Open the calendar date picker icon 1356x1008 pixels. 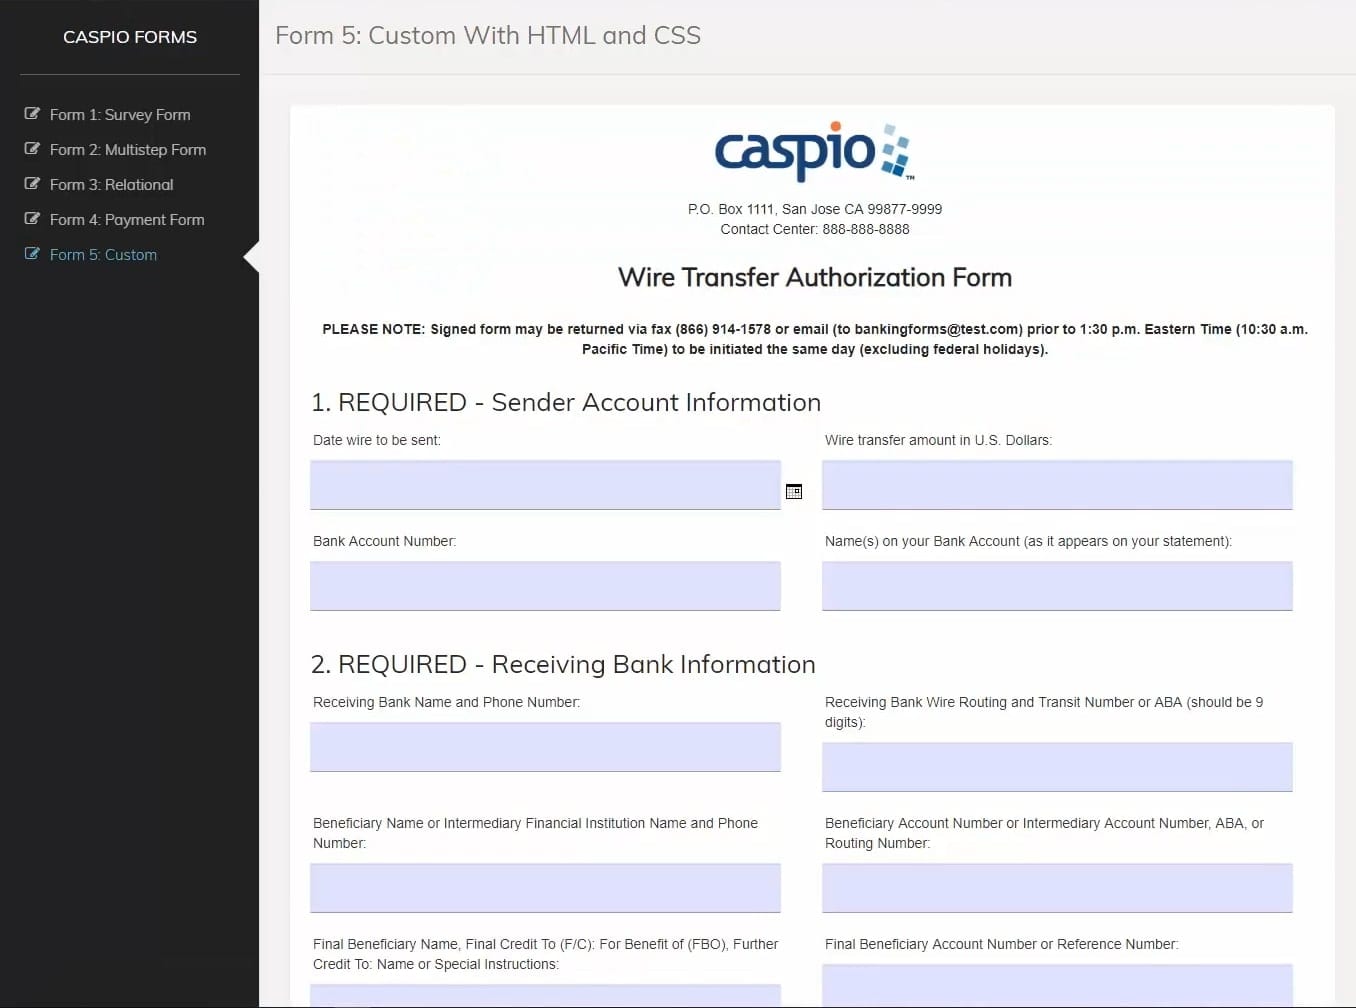pyautogui.click(x=794, y=491)
